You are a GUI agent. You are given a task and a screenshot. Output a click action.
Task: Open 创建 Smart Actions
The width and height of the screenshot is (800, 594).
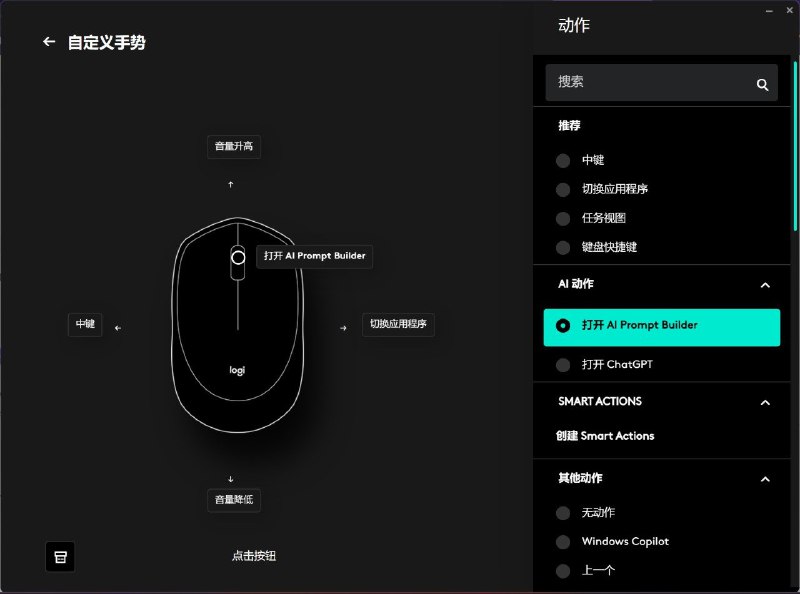pos(606,436)
